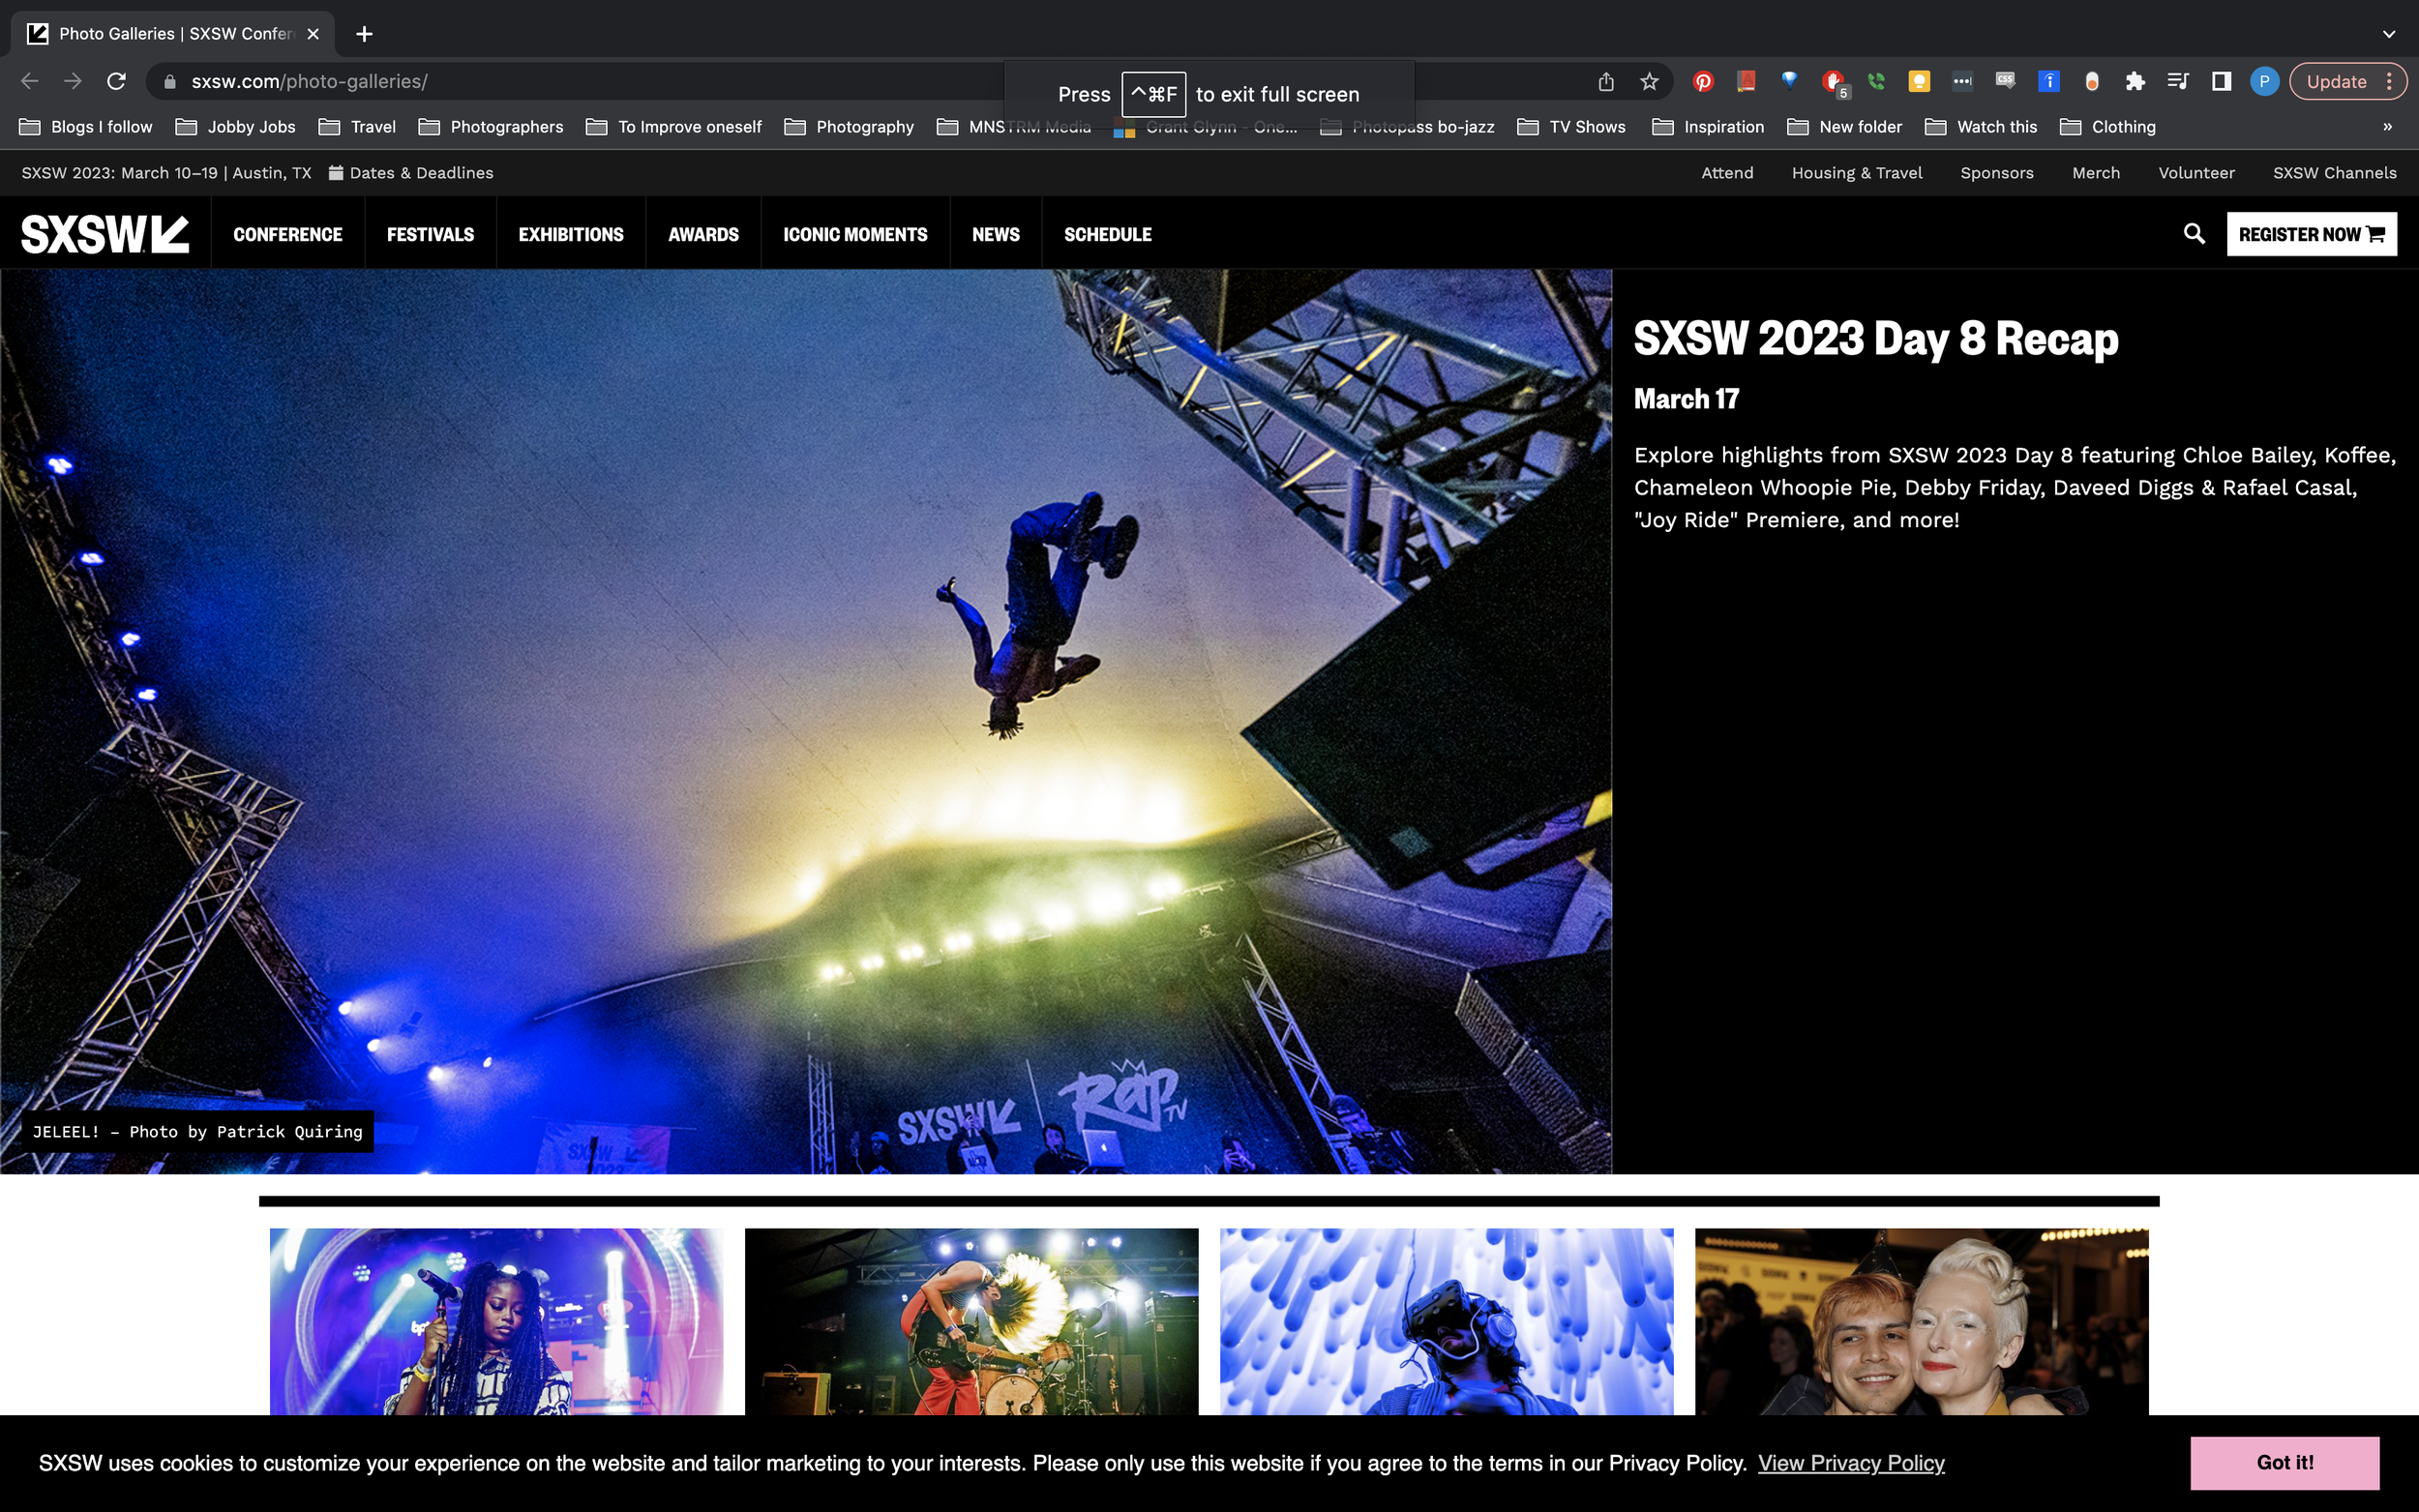This screenshot has height=1512, width=2419.
Task: Click the Google Keep lightbulb extension
Action: pyautogui.click(x=1918, y=81)
